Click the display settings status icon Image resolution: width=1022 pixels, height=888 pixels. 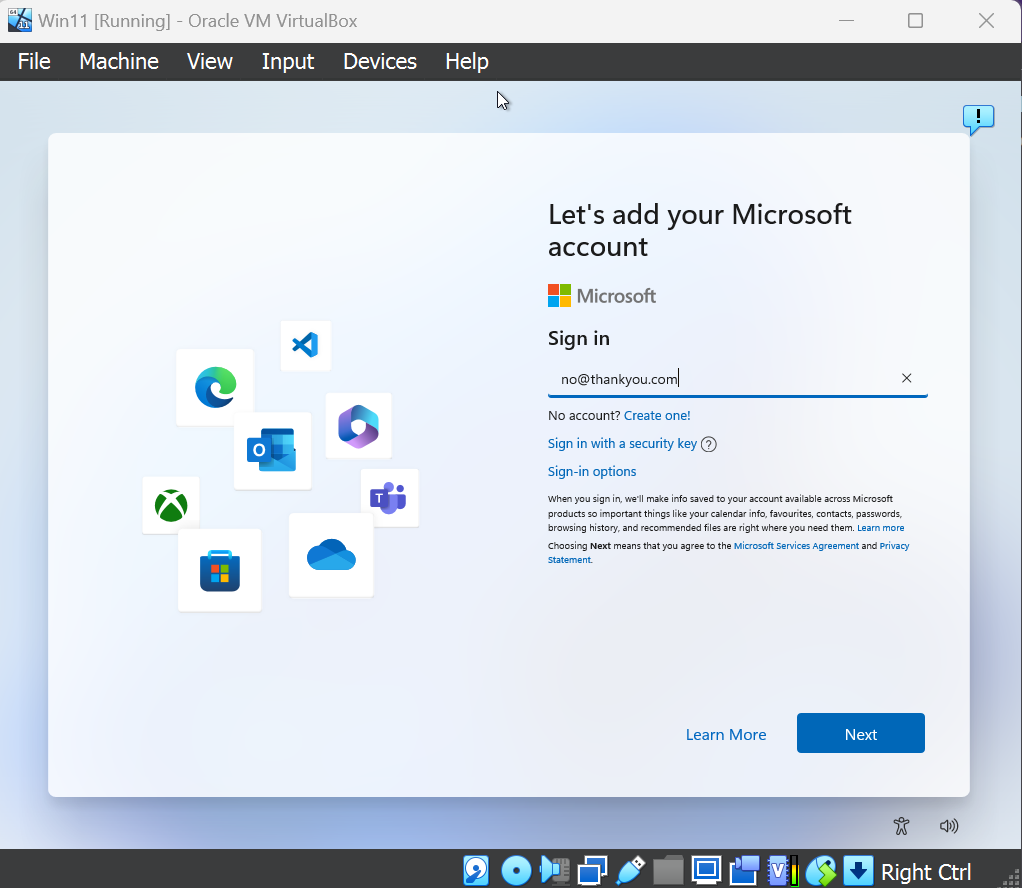pos(707,871)
